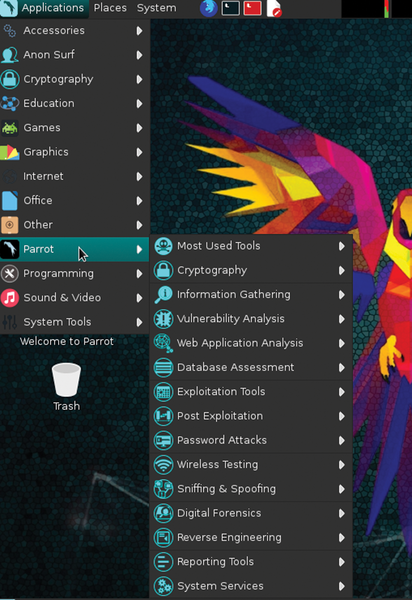Click the Cryptography padlock icon in Applications menu
This screenshot has width=412, height=600.
pos(10,79)
